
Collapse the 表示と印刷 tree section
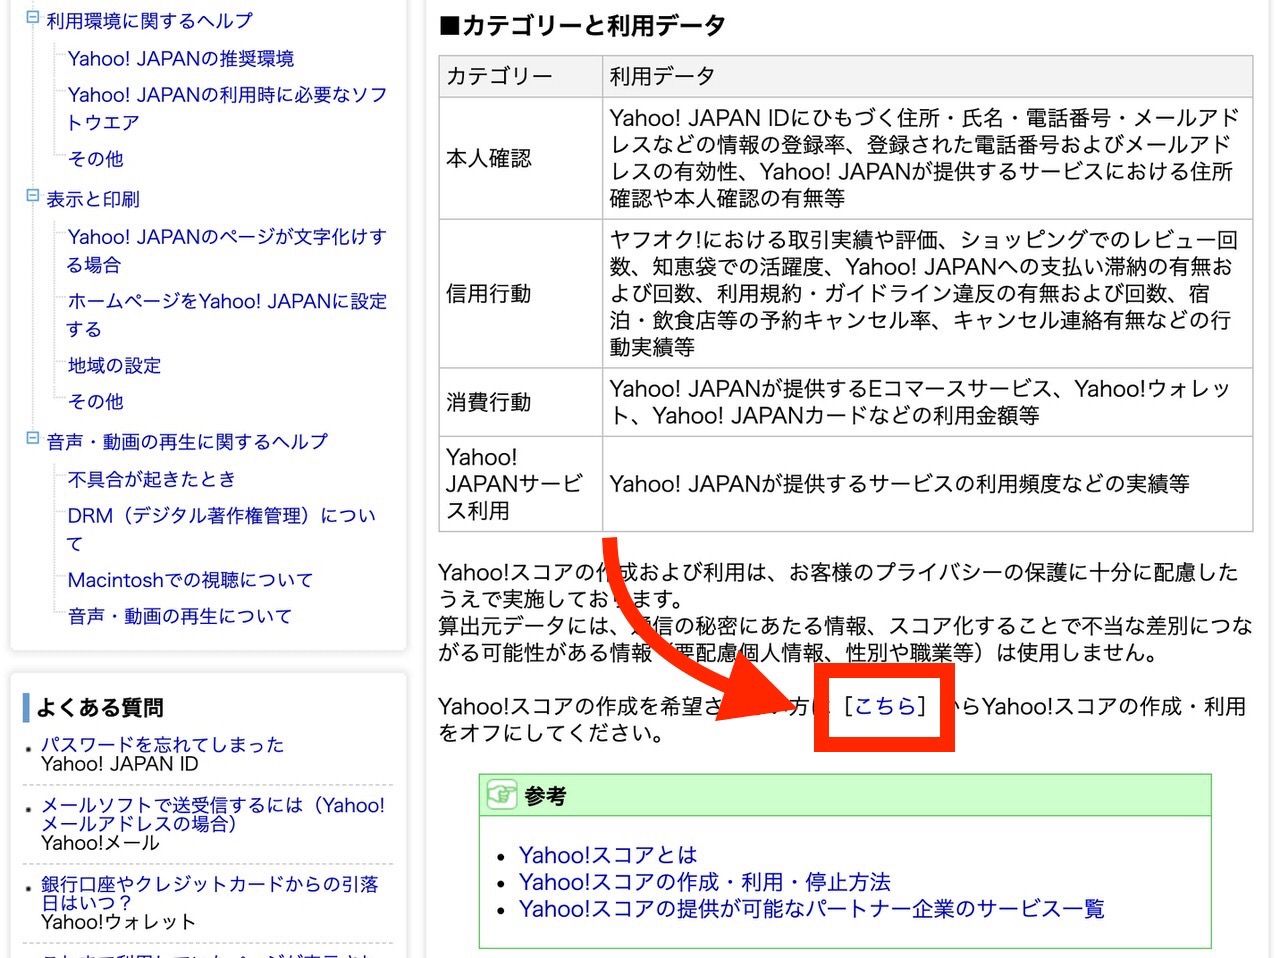click(x=32, y=196)
